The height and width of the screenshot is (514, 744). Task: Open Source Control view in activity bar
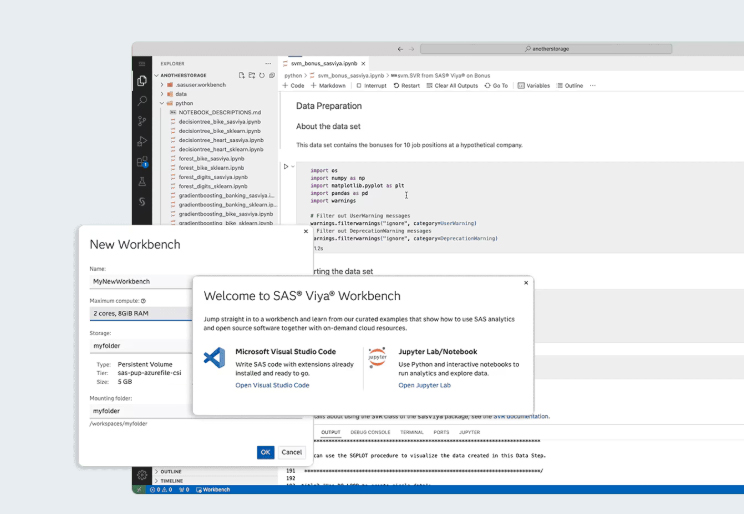pos(142,121)
